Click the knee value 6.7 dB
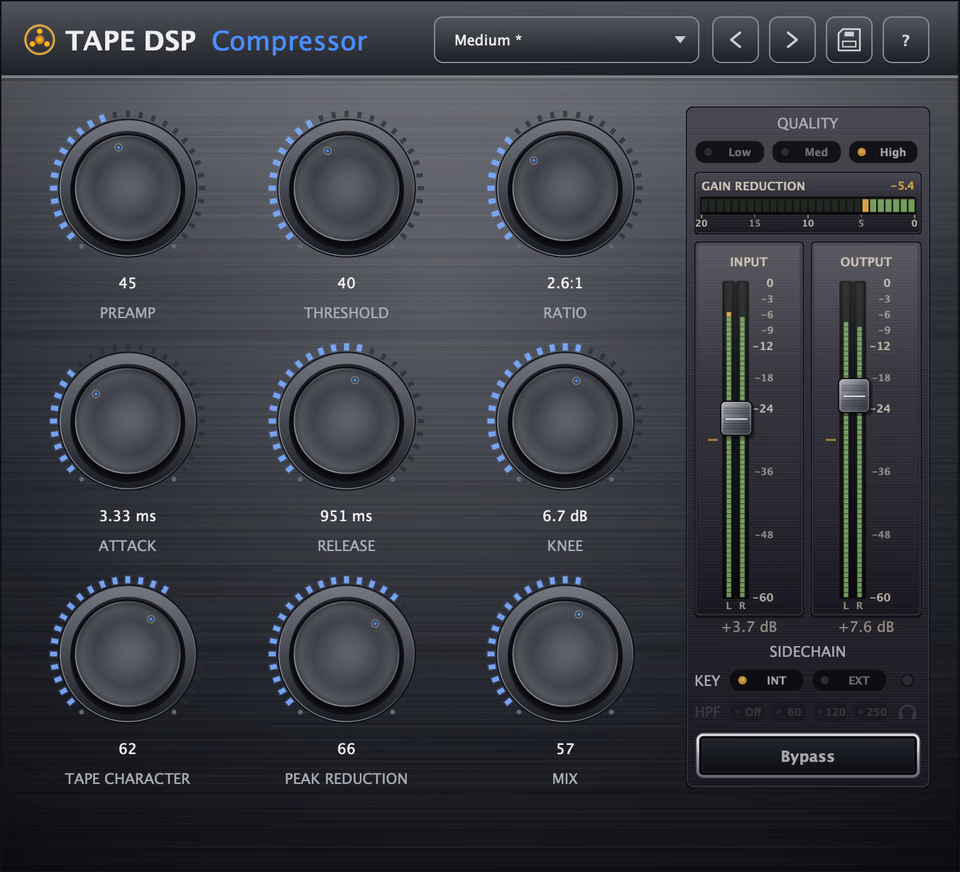The height and width of the screenshot is (872, 960). (564, 516)
